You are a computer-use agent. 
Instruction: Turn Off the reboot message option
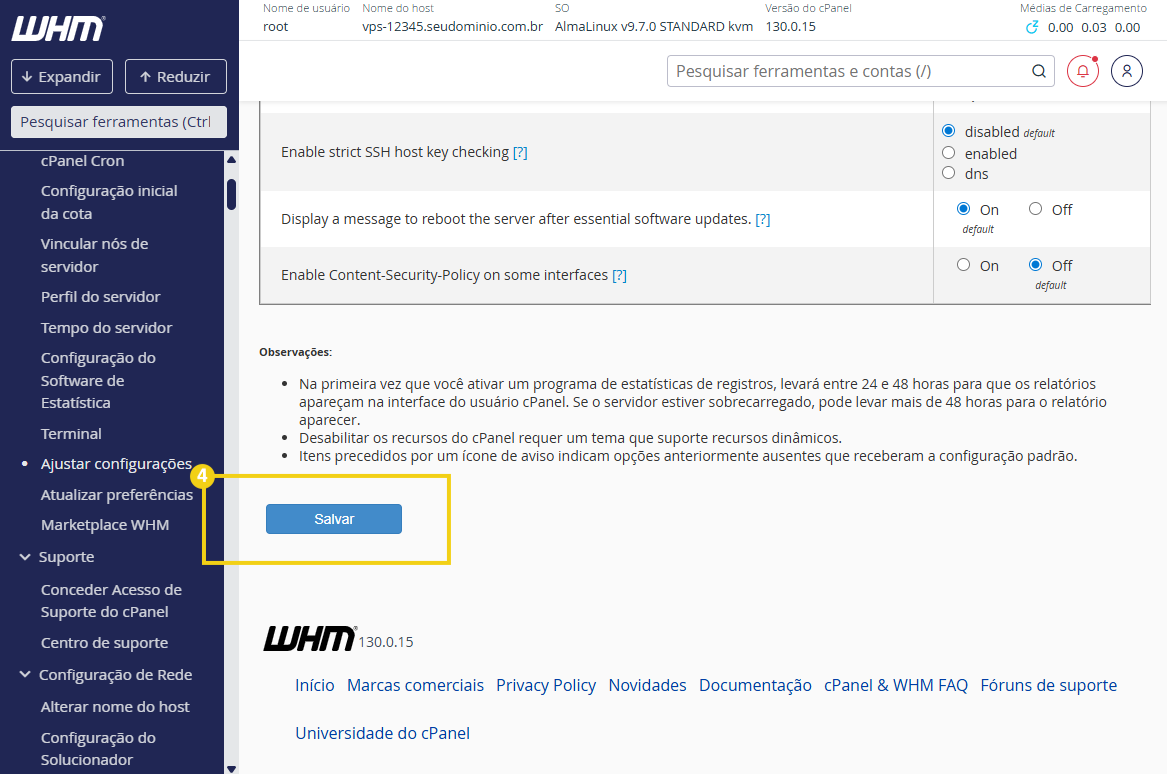(1036, 209)
